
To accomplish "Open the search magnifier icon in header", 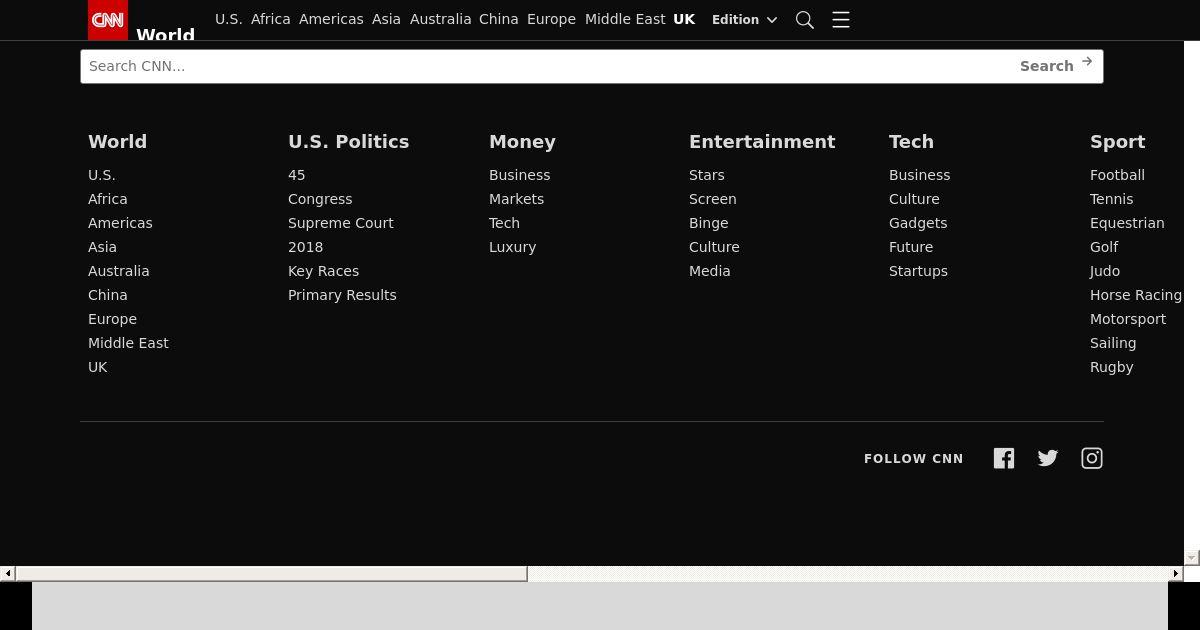I will tap(804, 20).
